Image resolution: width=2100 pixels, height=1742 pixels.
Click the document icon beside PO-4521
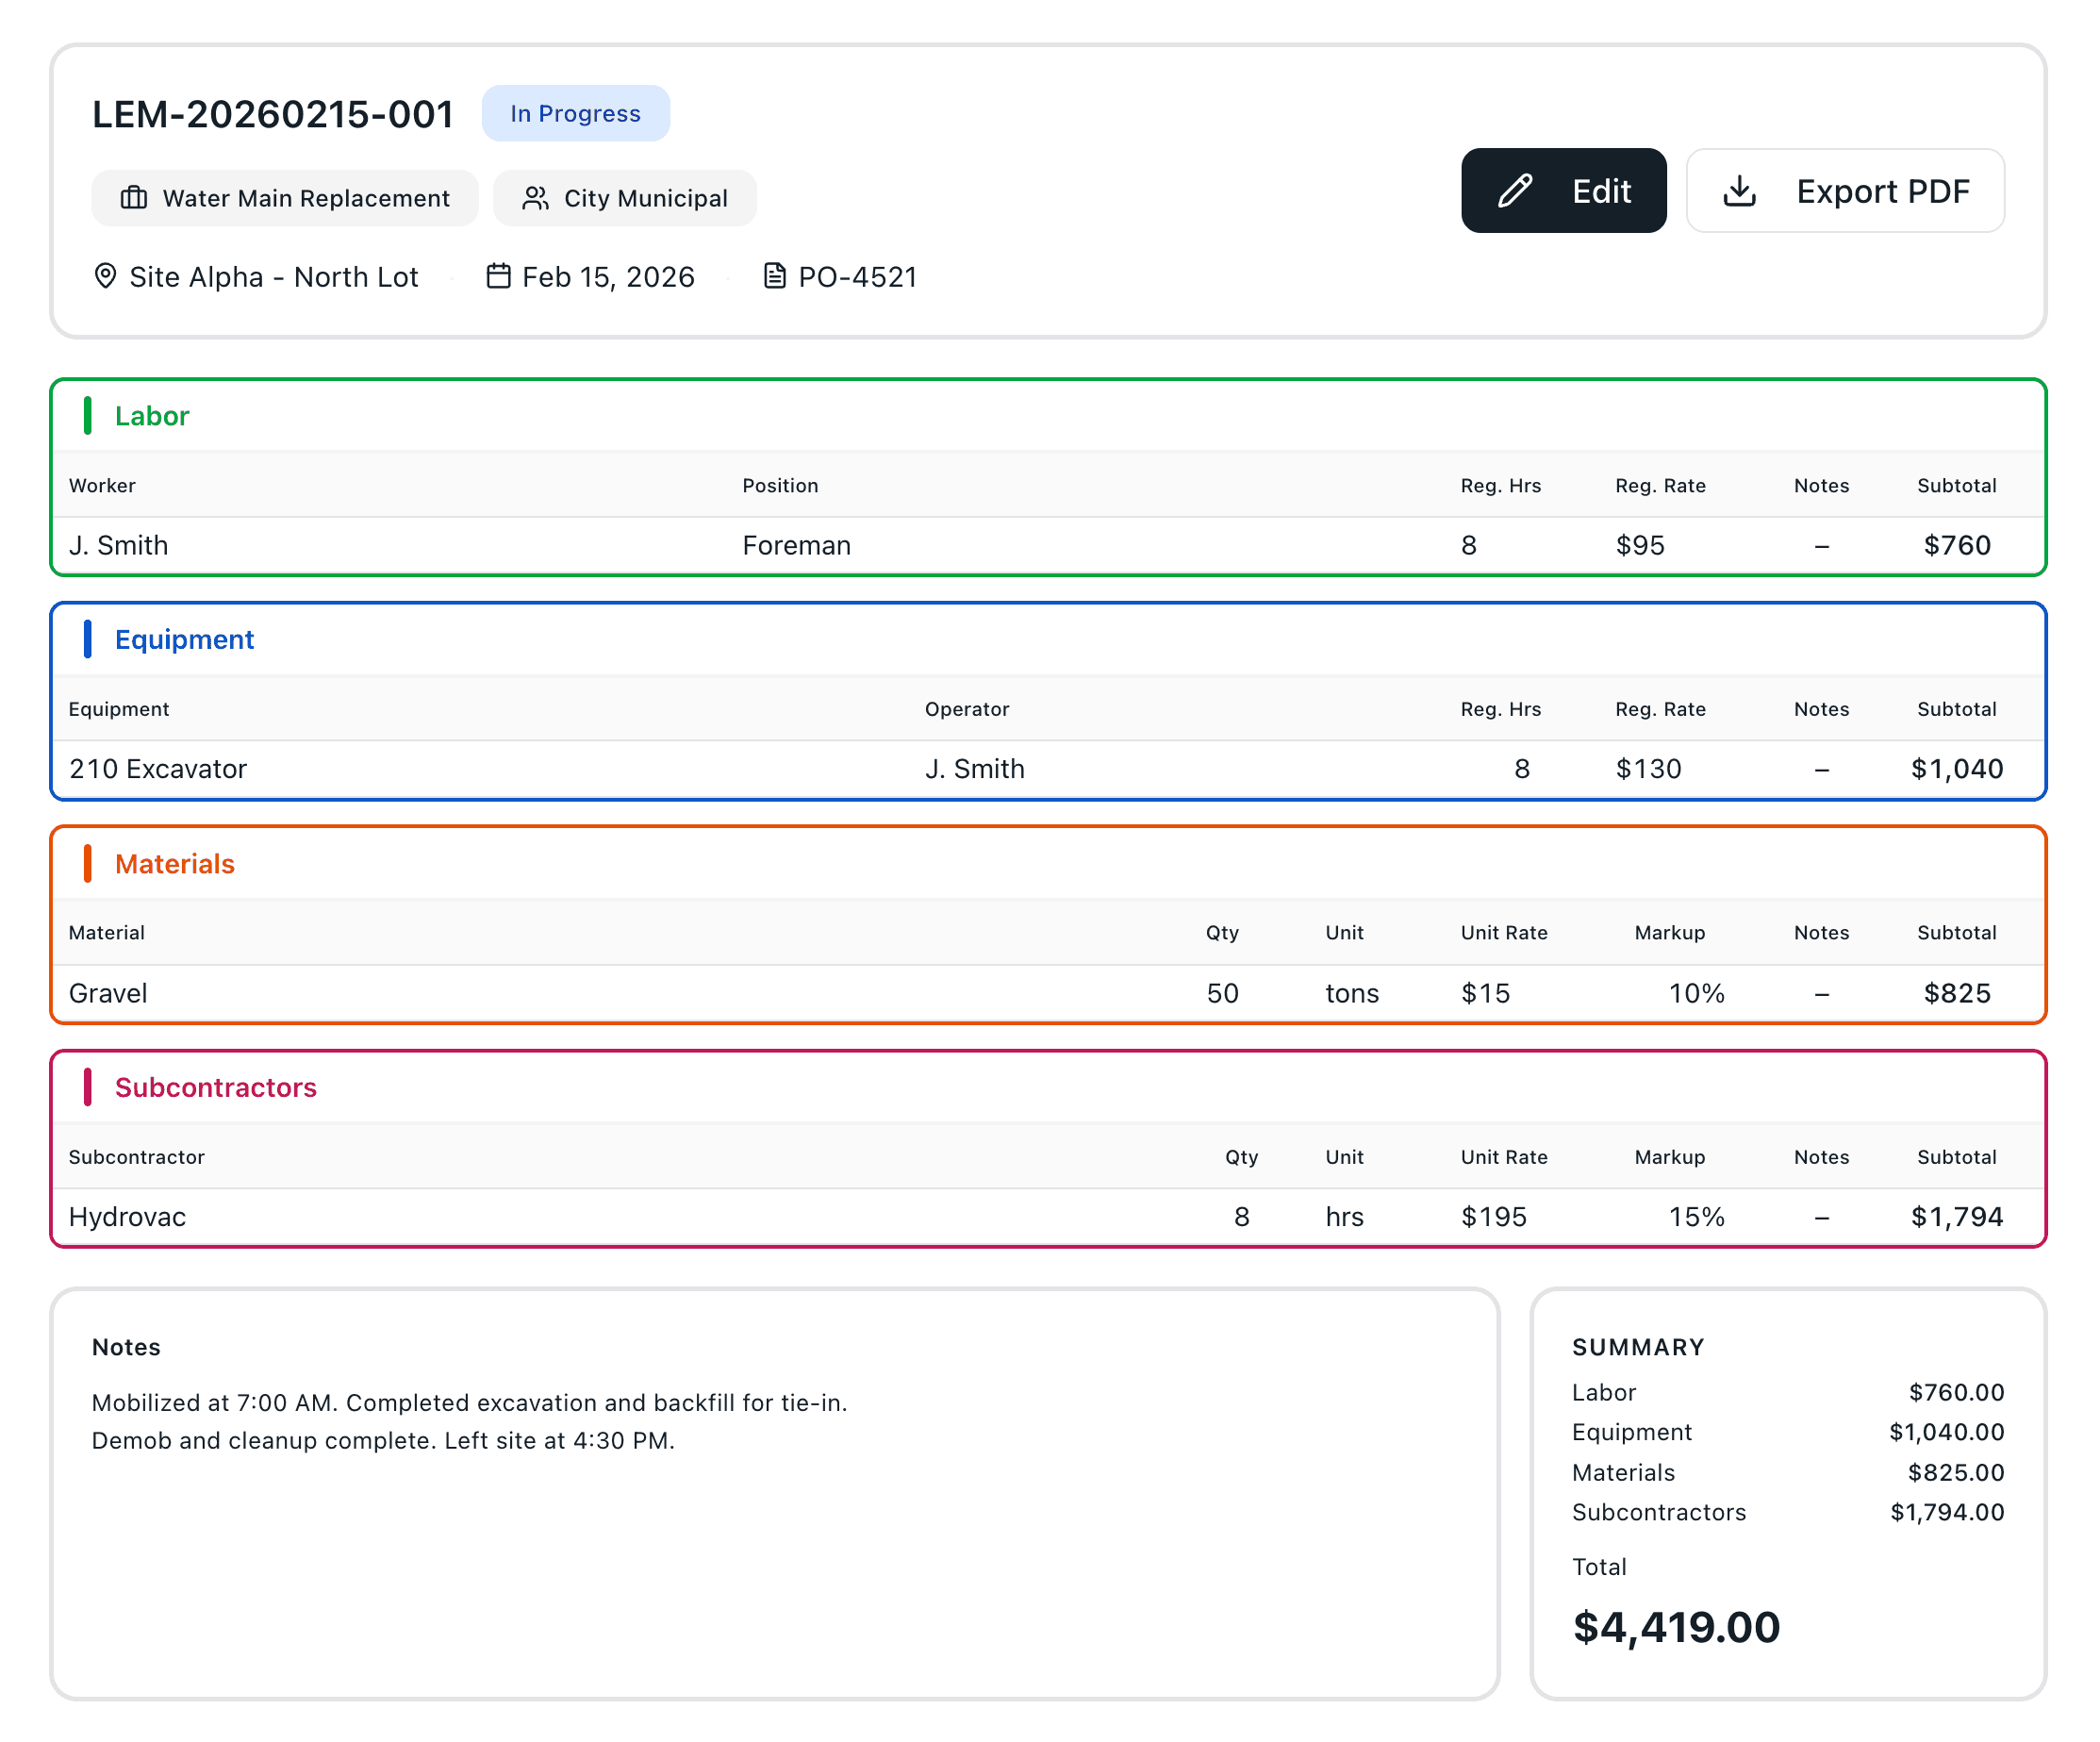[x=775, y=277]
